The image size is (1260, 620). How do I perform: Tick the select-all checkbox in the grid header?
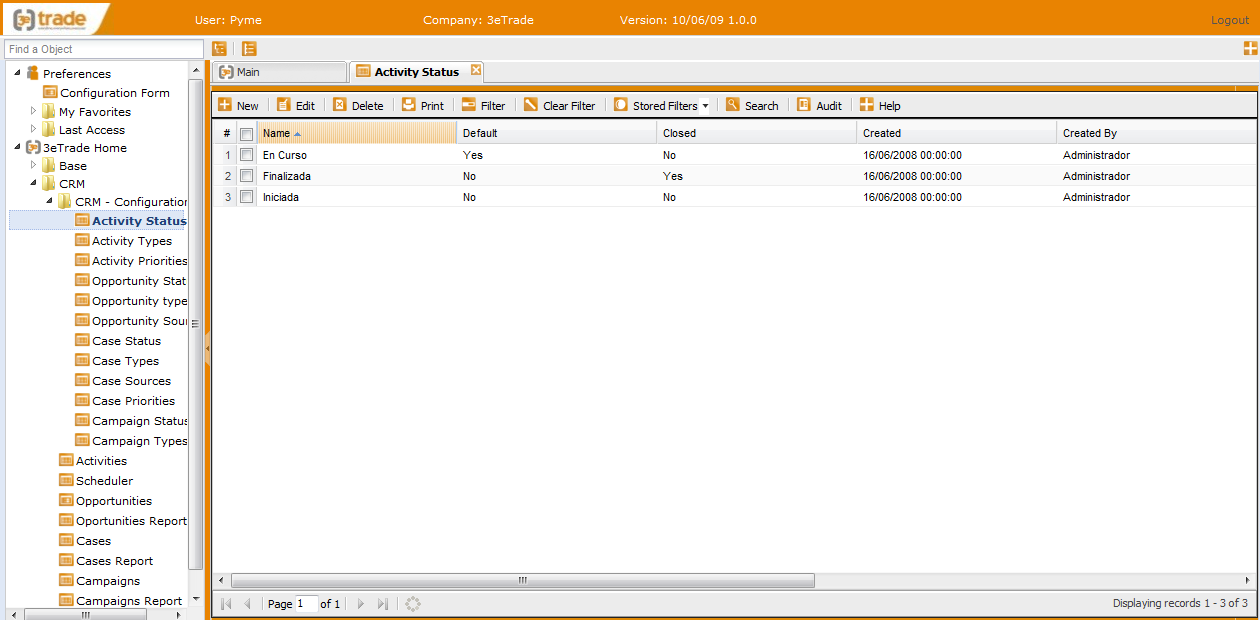pos(246,134)
